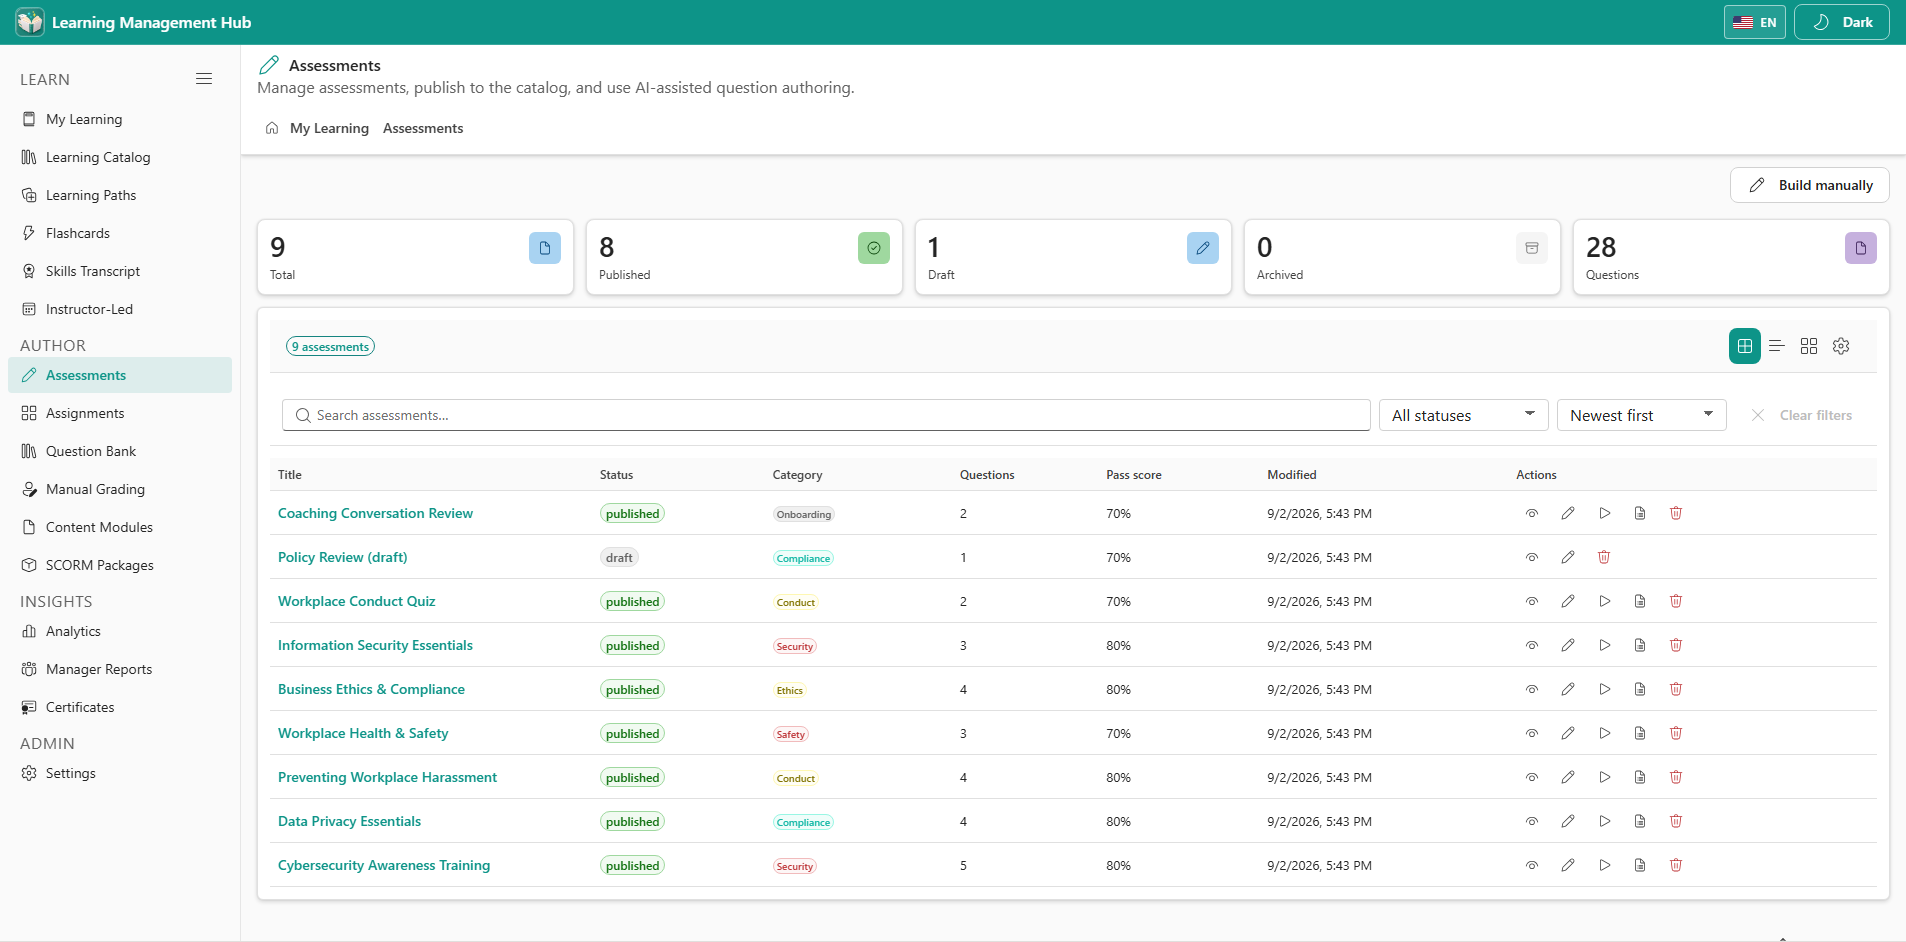
Task: Preview Workplace Conduct Quiz via eye icon
Action: (x=1532, y=601)
